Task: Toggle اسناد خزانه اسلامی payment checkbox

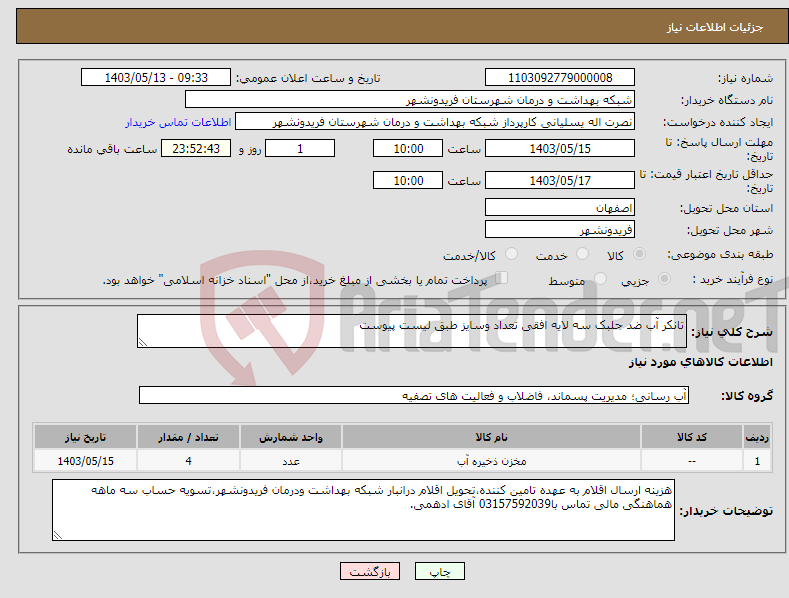Action: (x=501, y=278)
